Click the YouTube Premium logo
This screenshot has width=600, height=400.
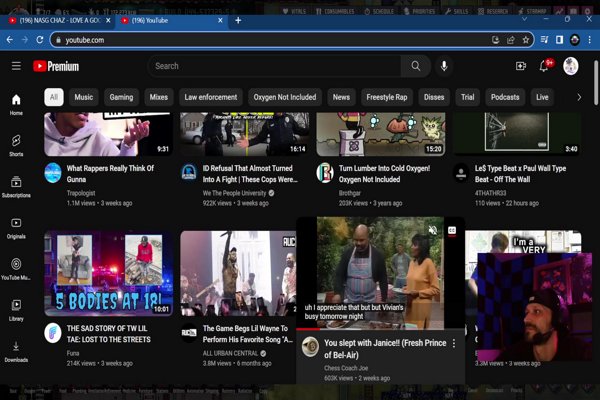(56, 66)
